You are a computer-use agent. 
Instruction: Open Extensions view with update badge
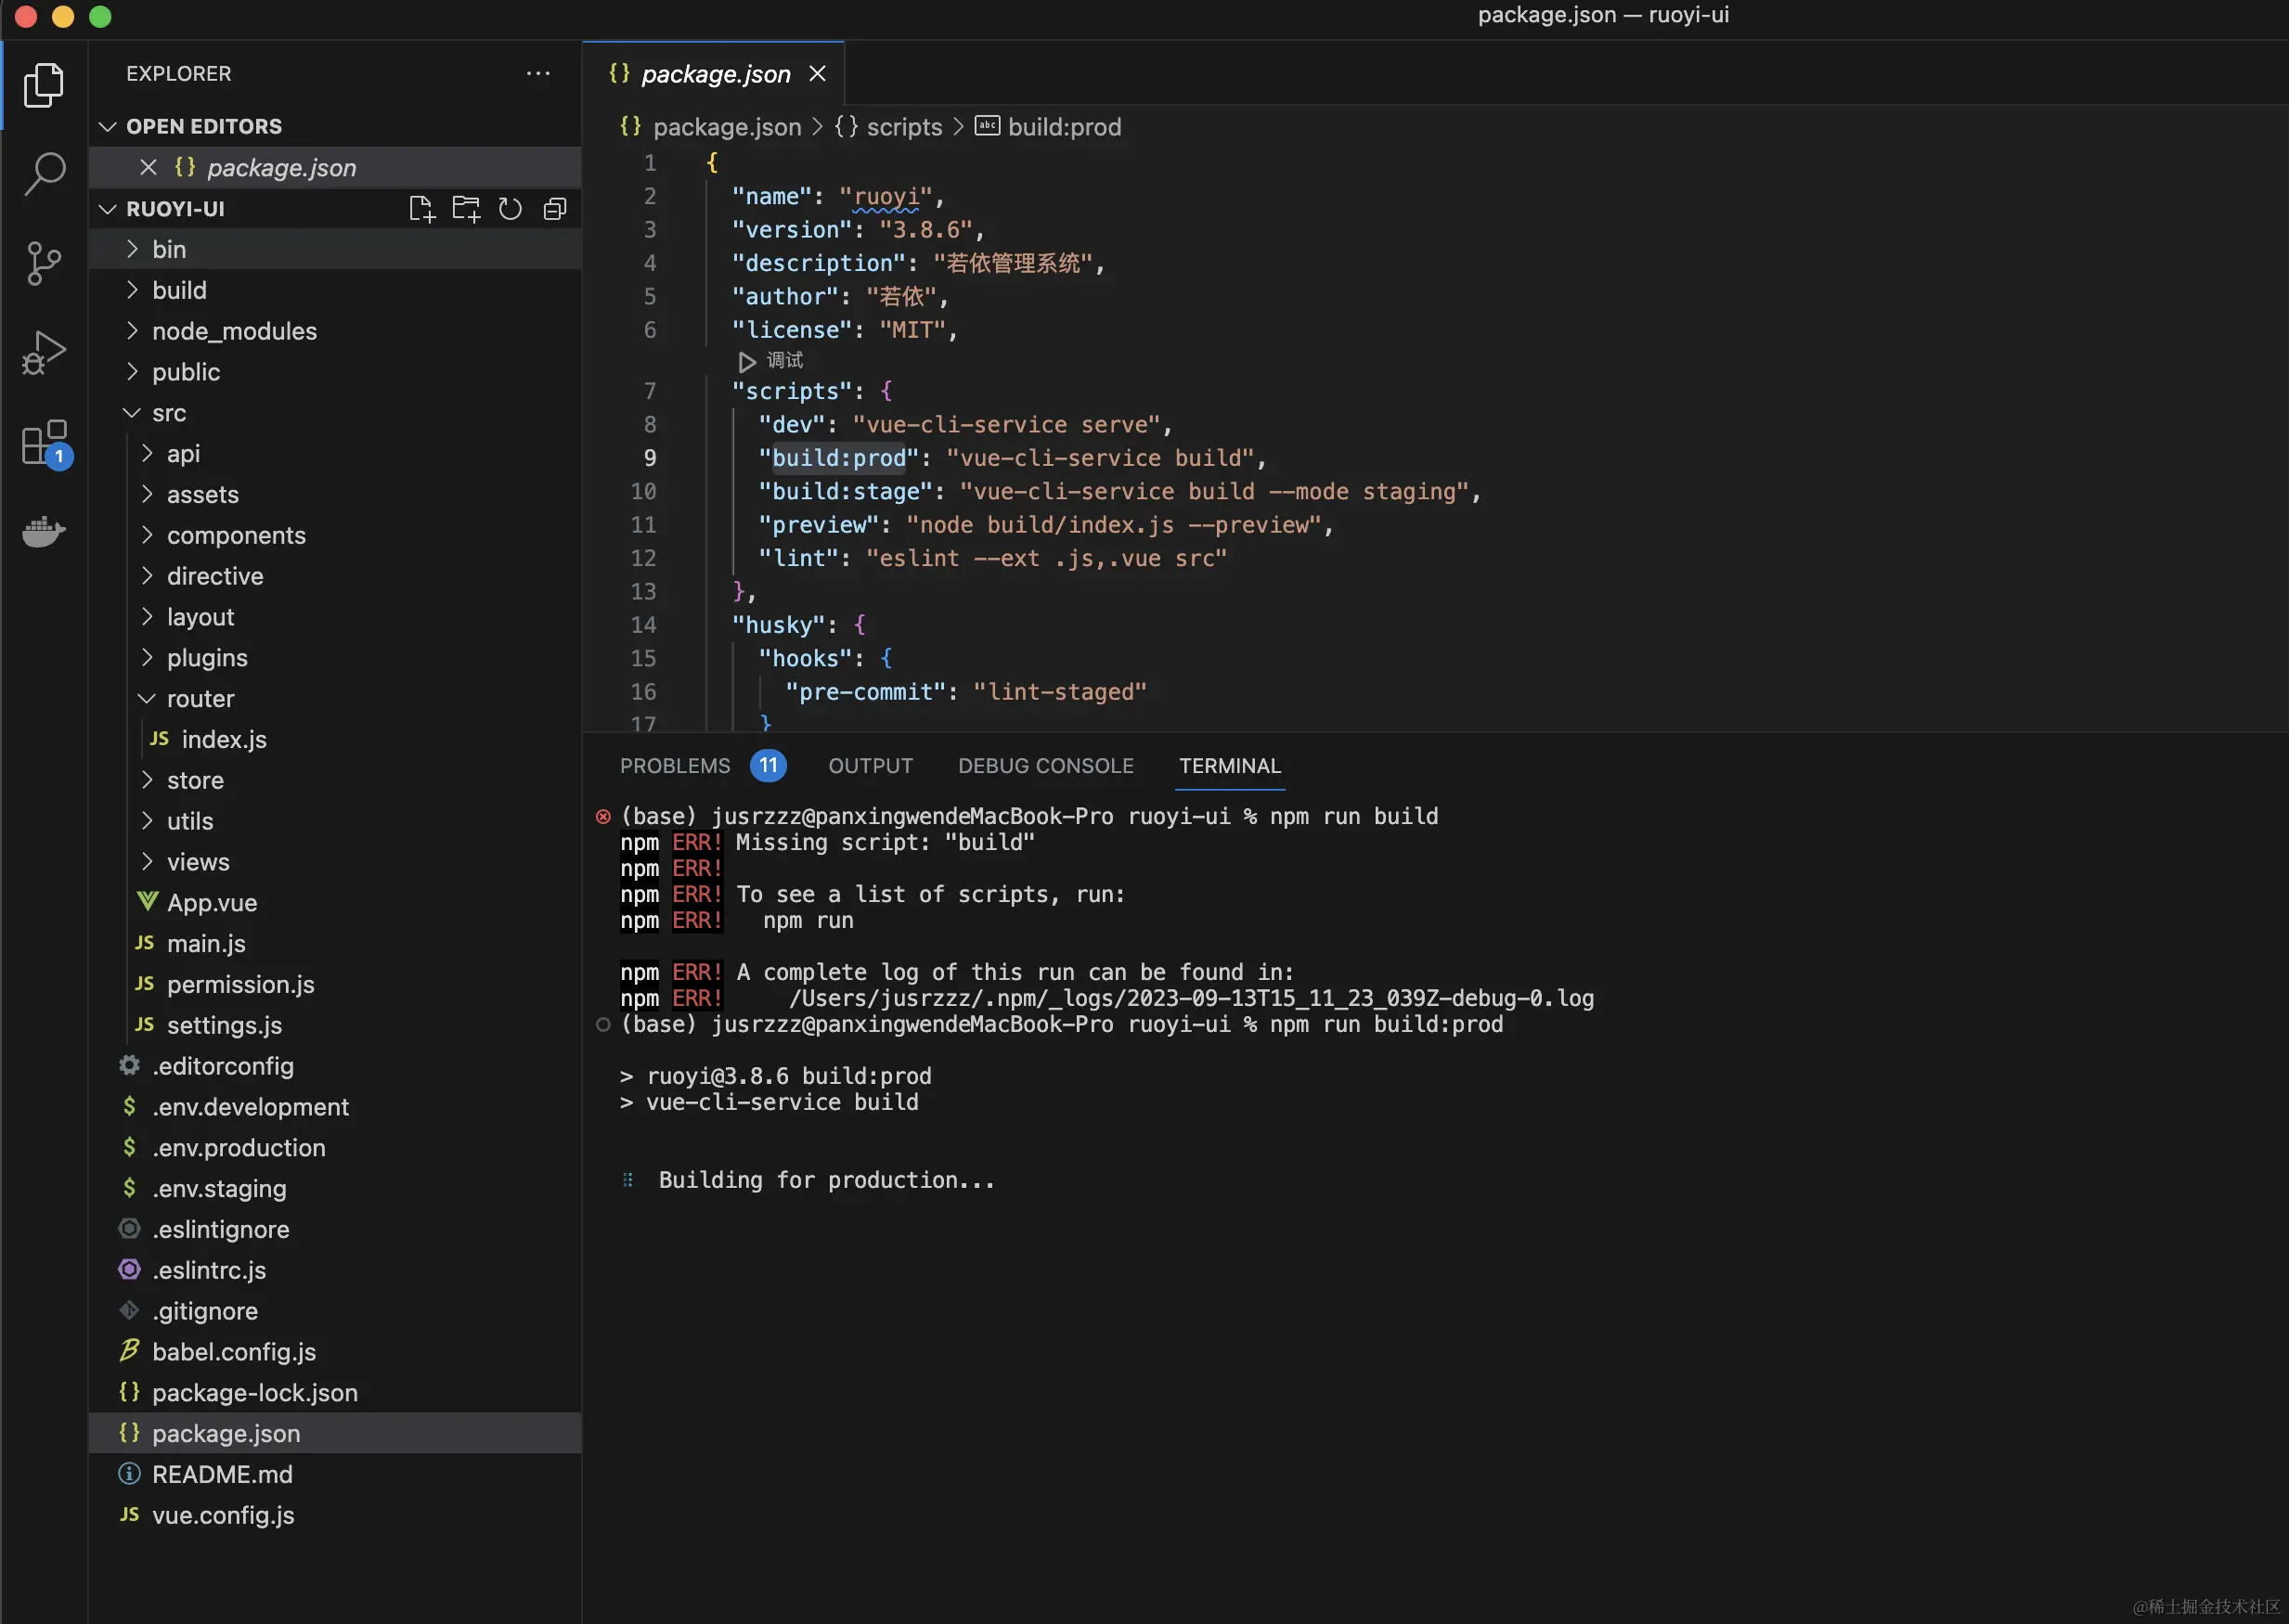click(44, 442)
